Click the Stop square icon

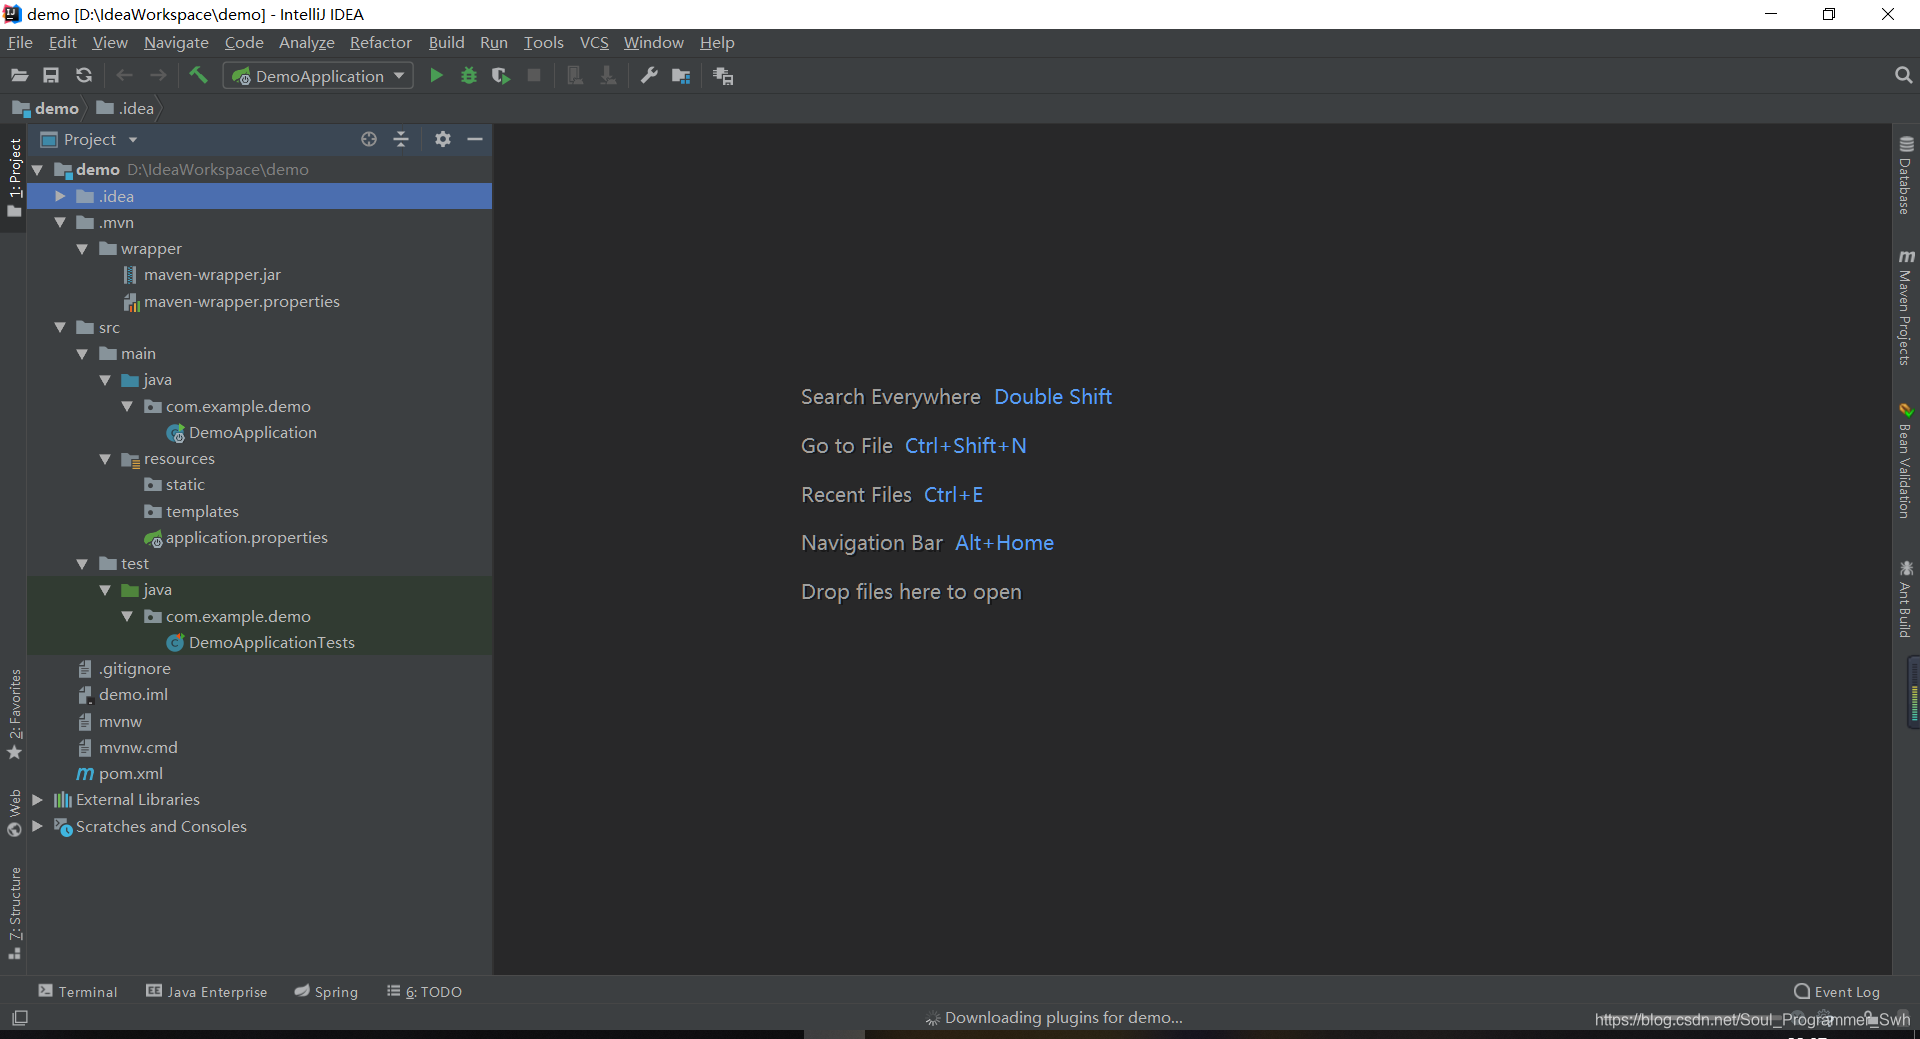point(534,76)
